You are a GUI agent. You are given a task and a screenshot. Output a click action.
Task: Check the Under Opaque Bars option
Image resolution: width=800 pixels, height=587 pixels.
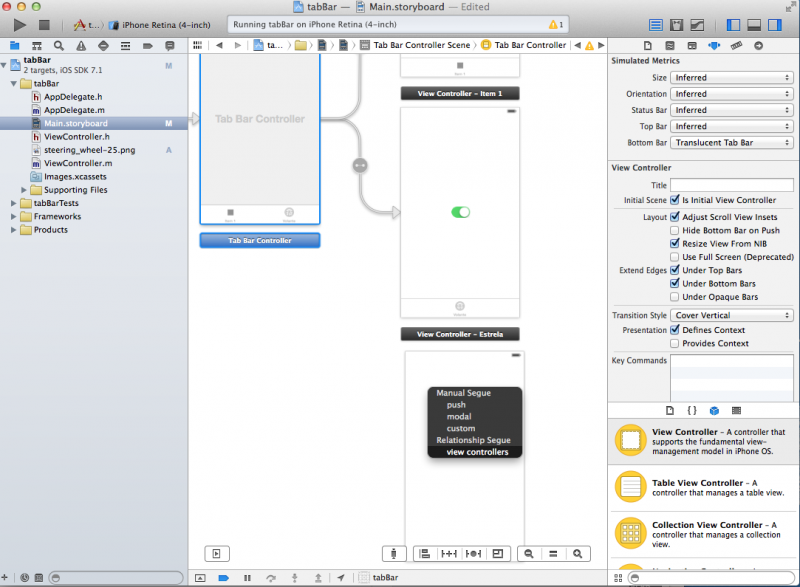(x=675, y=297)
